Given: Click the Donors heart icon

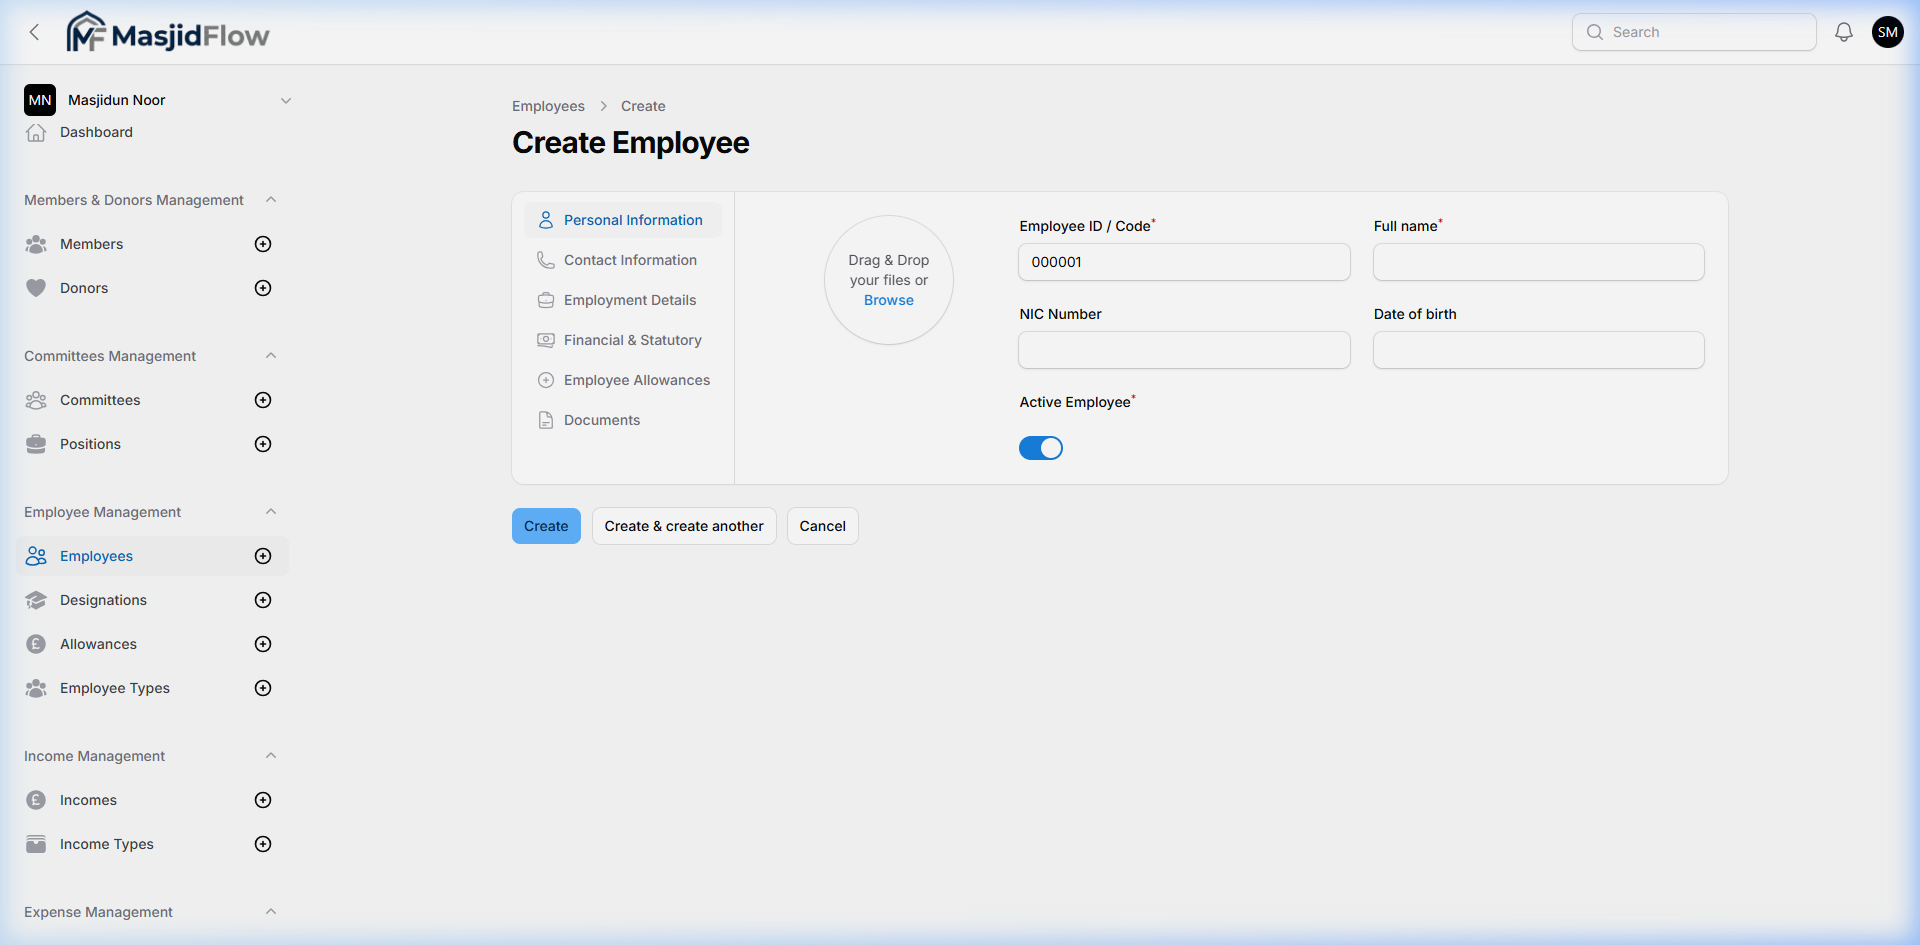Looking at the screenshot, I should [36, 287].
